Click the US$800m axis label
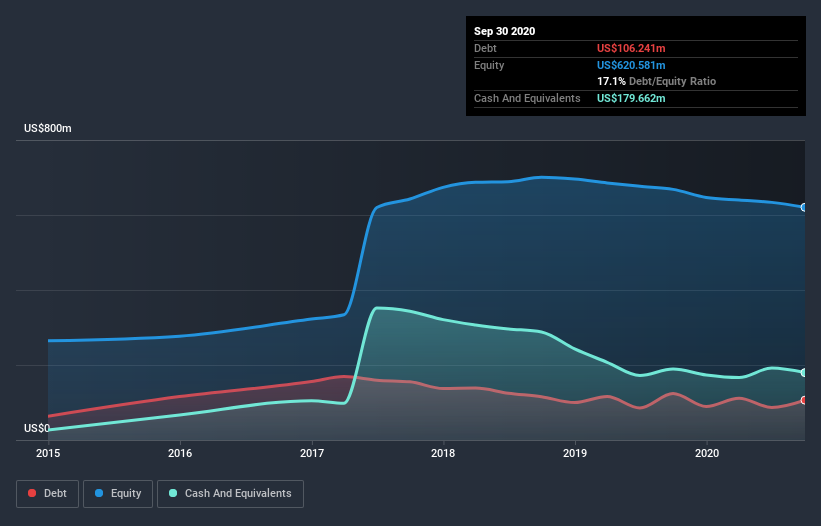Screen dimensions: 821x526 point(48,128)
